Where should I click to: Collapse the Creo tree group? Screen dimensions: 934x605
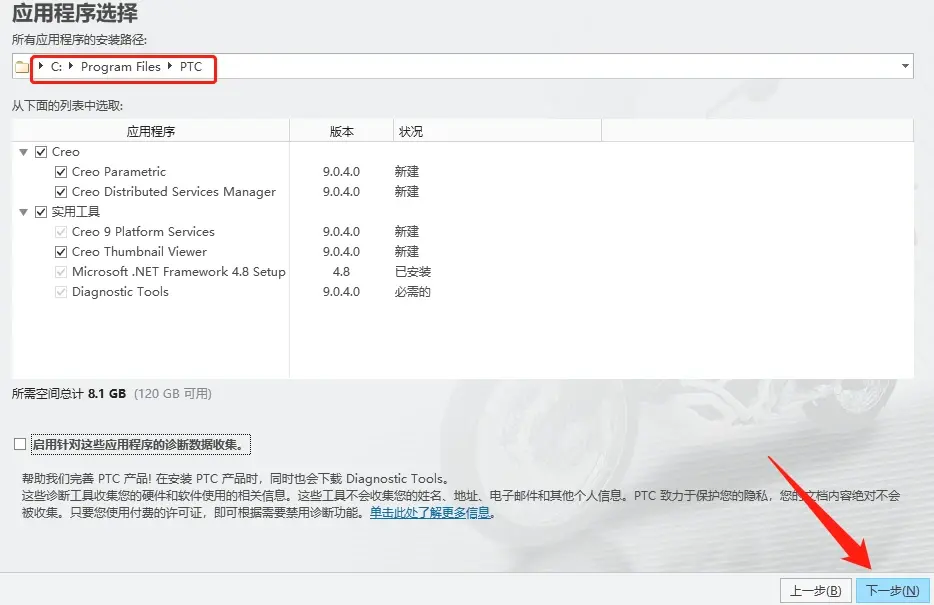23,152
